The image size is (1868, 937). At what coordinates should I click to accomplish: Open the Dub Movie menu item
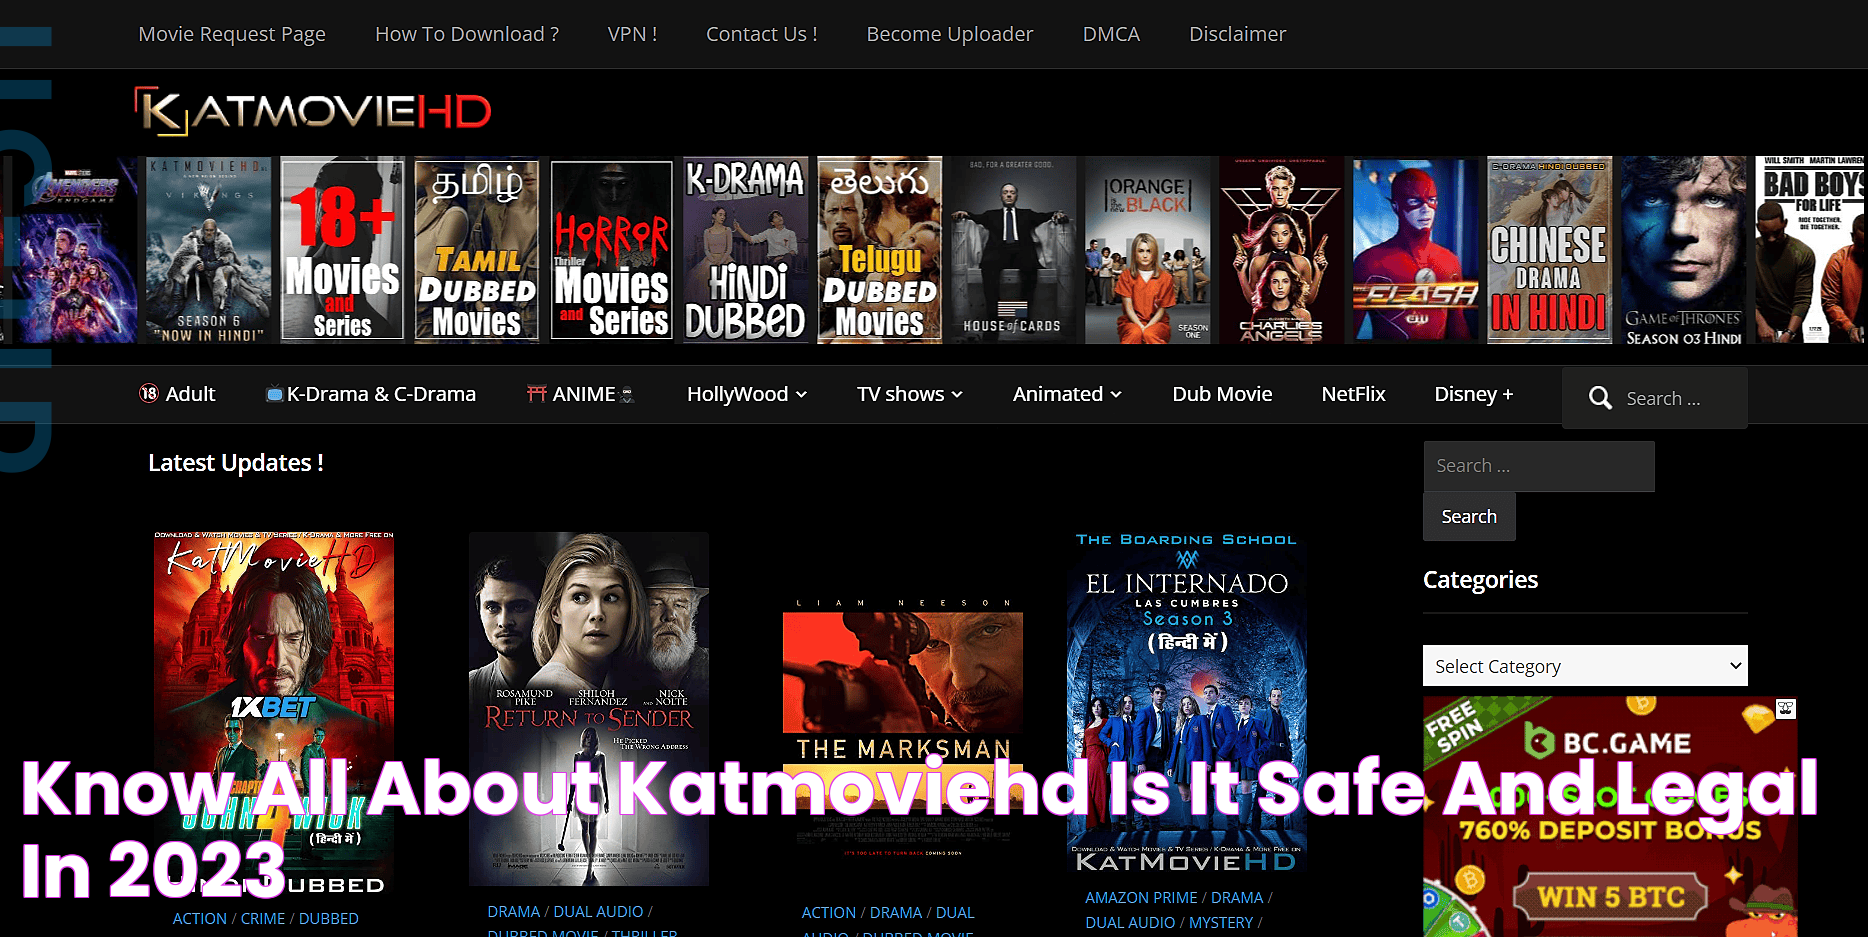click(1222, 394)
